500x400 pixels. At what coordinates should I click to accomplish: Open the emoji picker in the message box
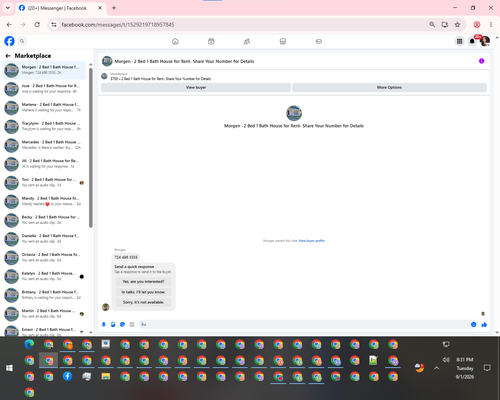click(473, 324)
